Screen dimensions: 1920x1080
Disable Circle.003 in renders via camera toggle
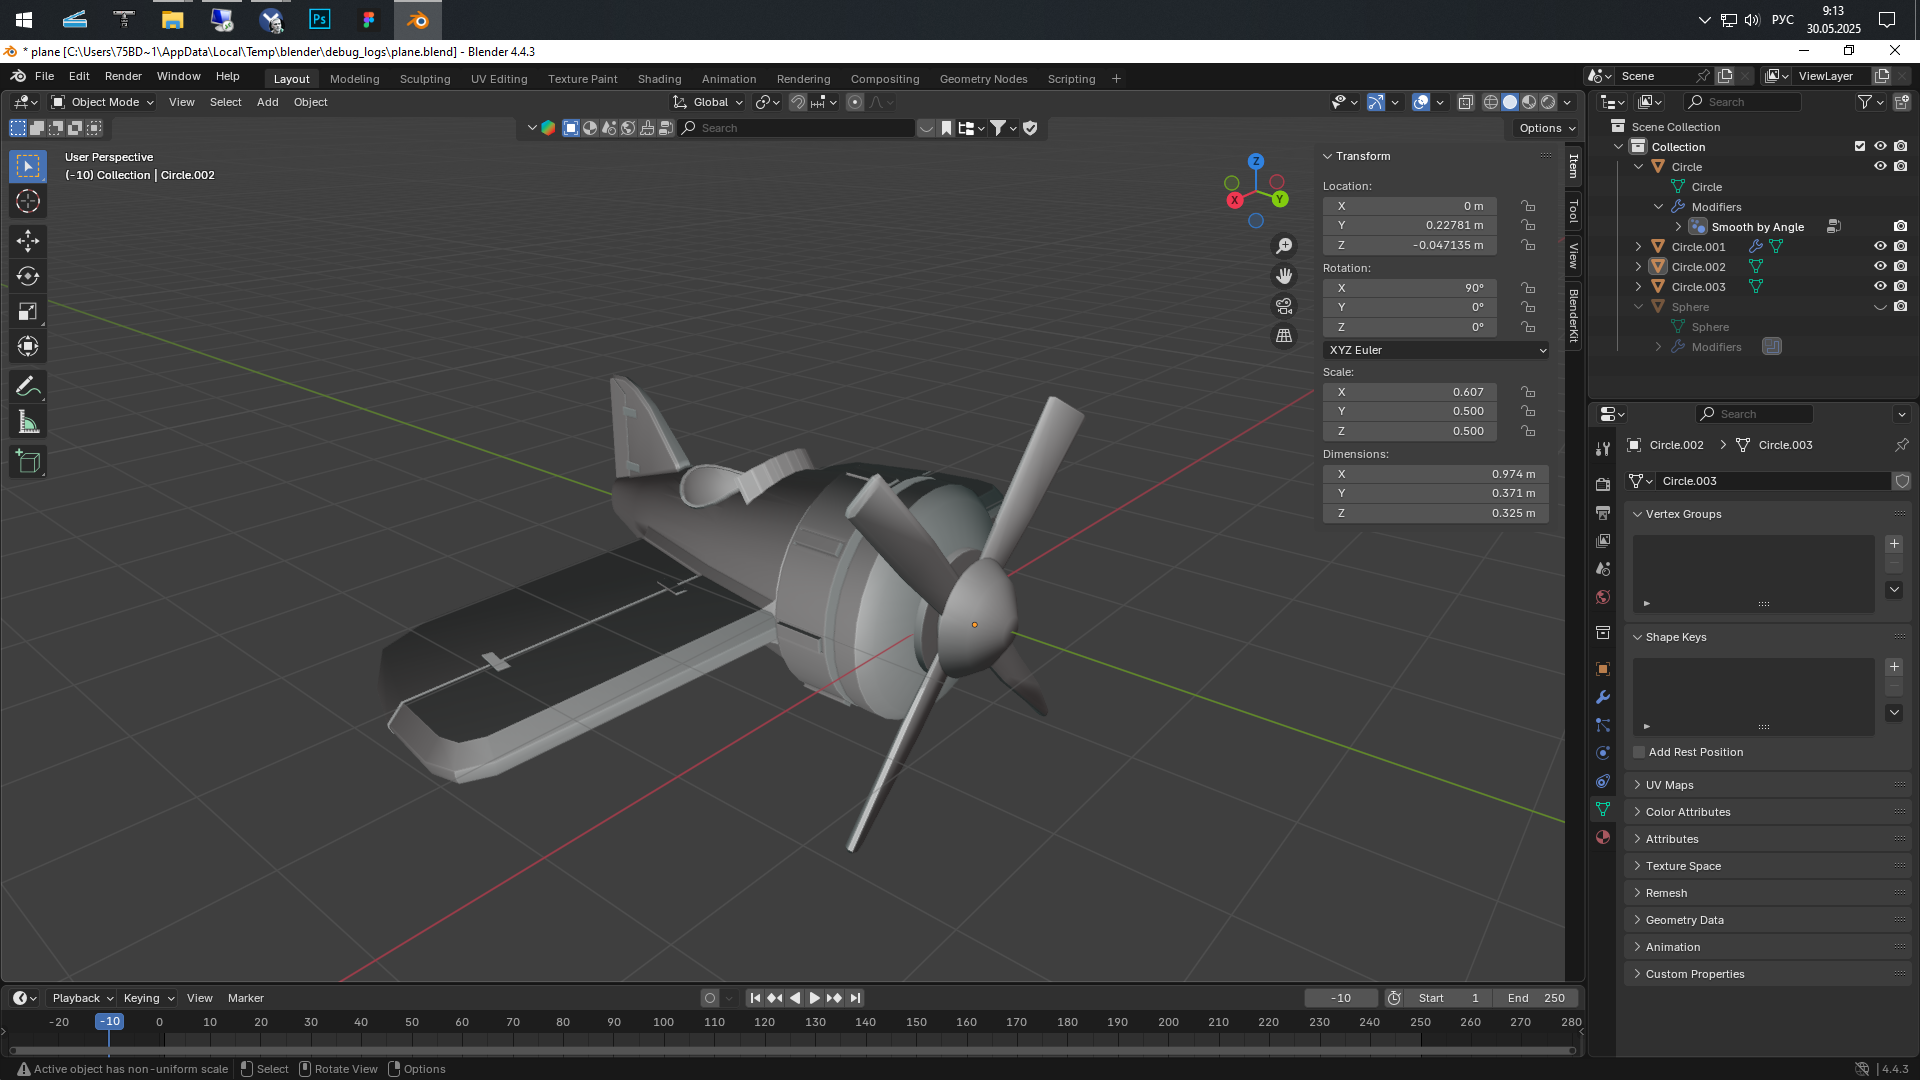coord(1901,287)
